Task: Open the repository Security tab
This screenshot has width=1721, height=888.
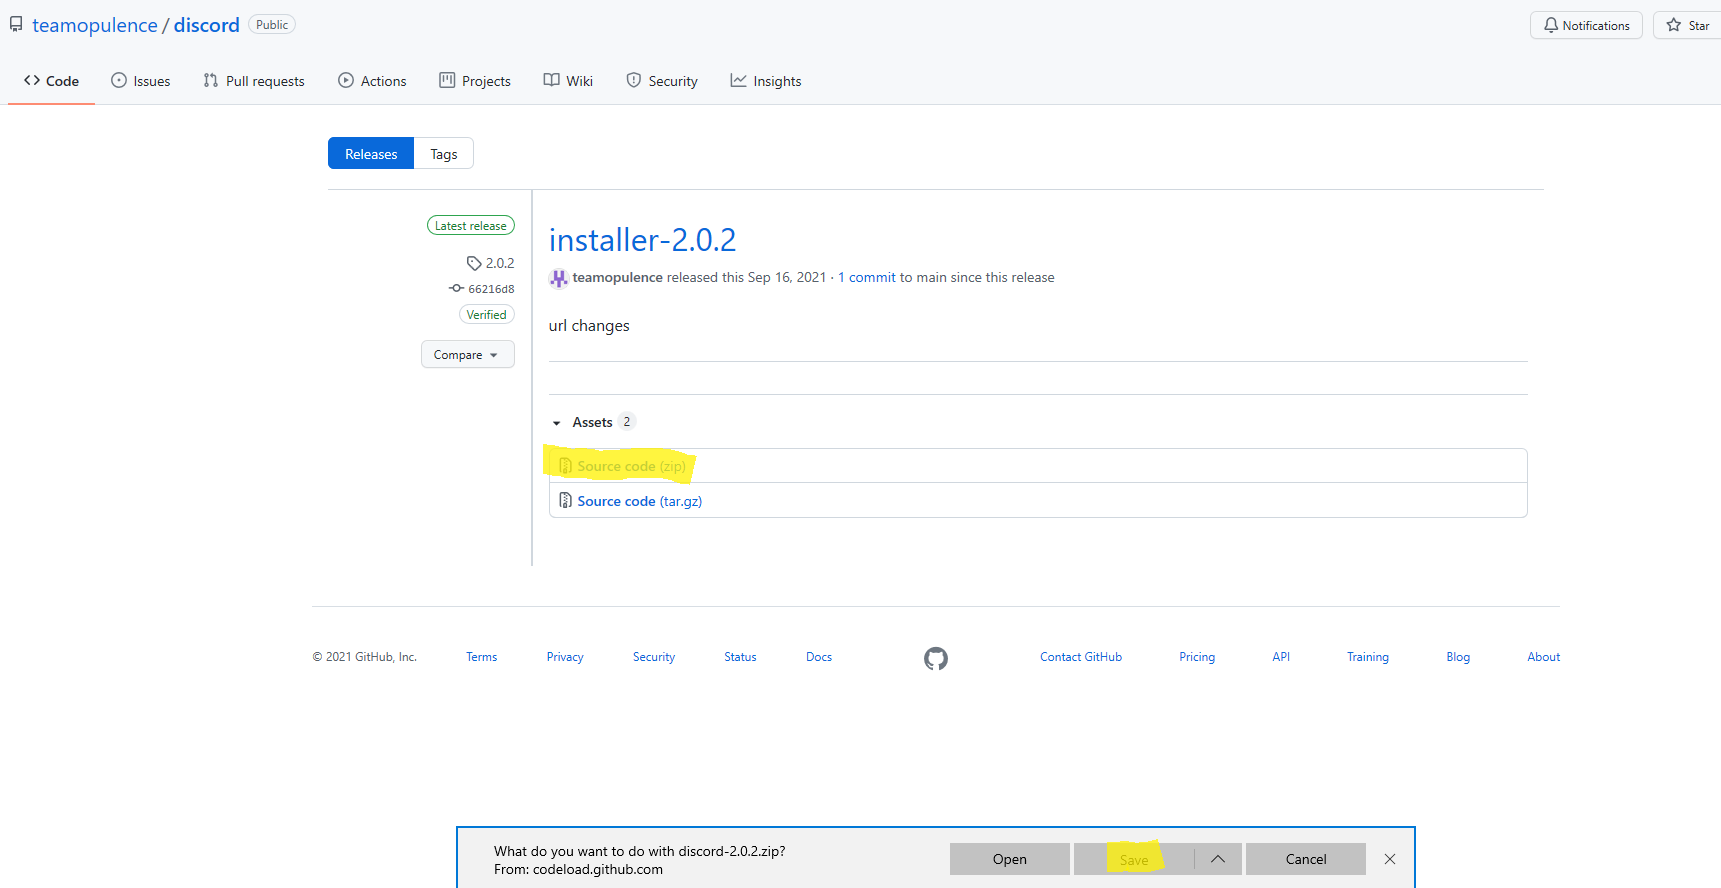Action: point(662,81)
